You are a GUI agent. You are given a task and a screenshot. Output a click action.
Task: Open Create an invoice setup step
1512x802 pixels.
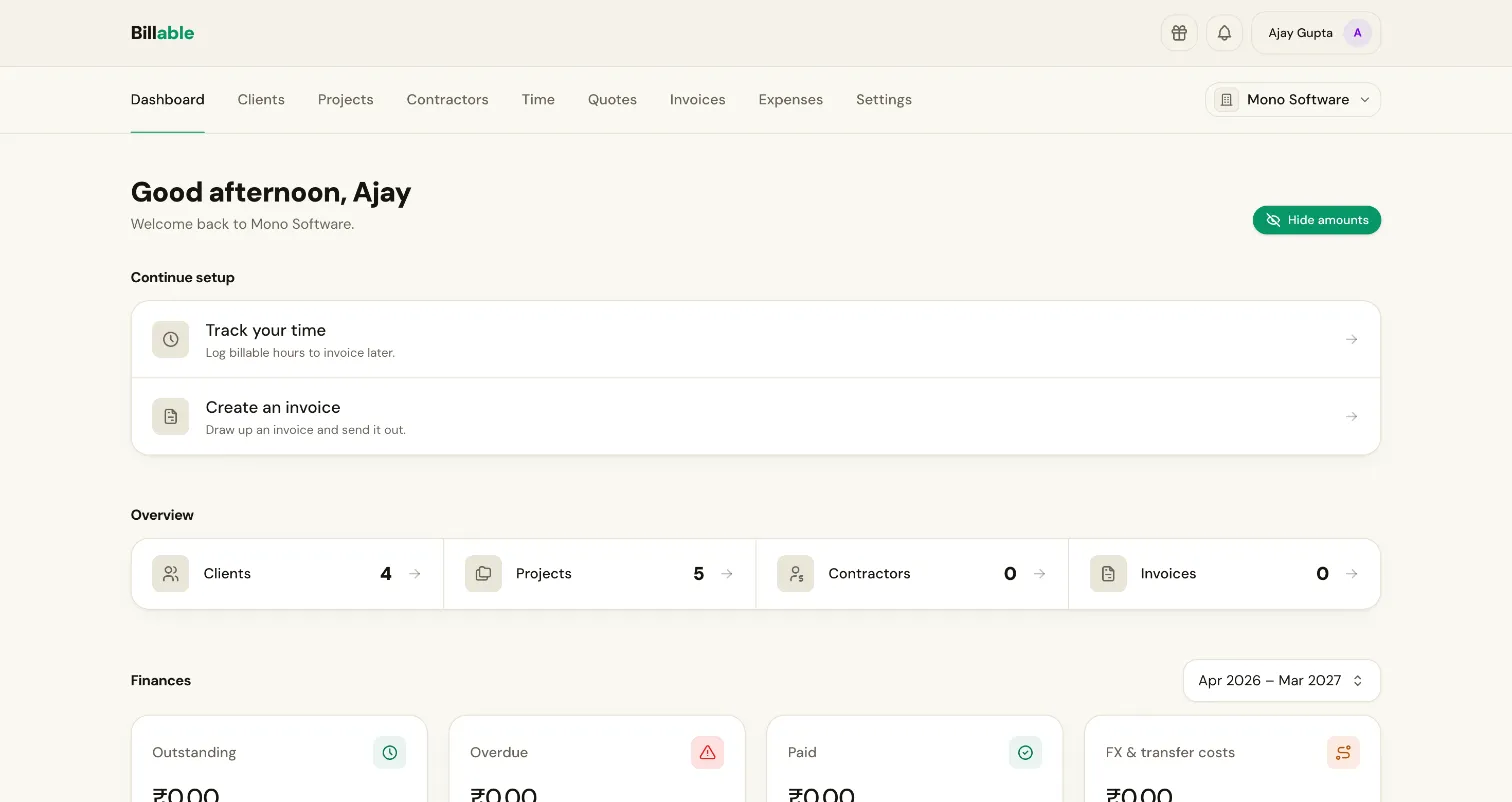[755, 416]
